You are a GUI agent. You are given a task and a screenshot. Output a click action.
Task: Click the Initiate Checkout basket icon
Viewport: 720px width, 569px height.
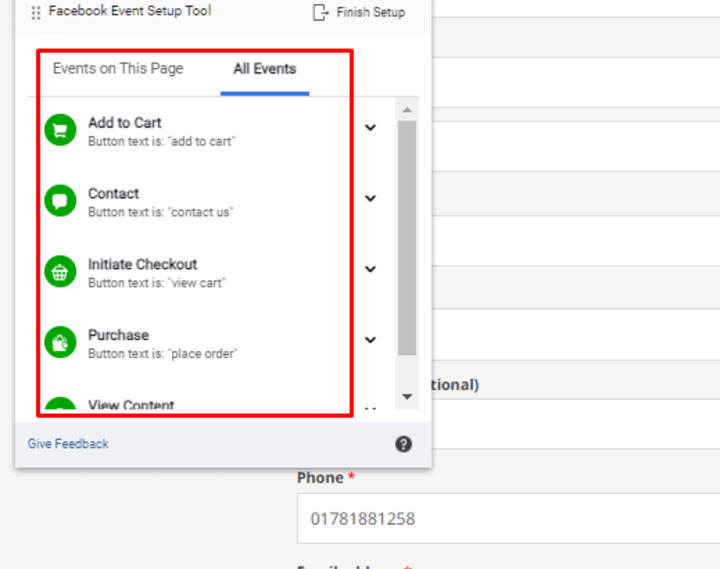pos(60,271)
